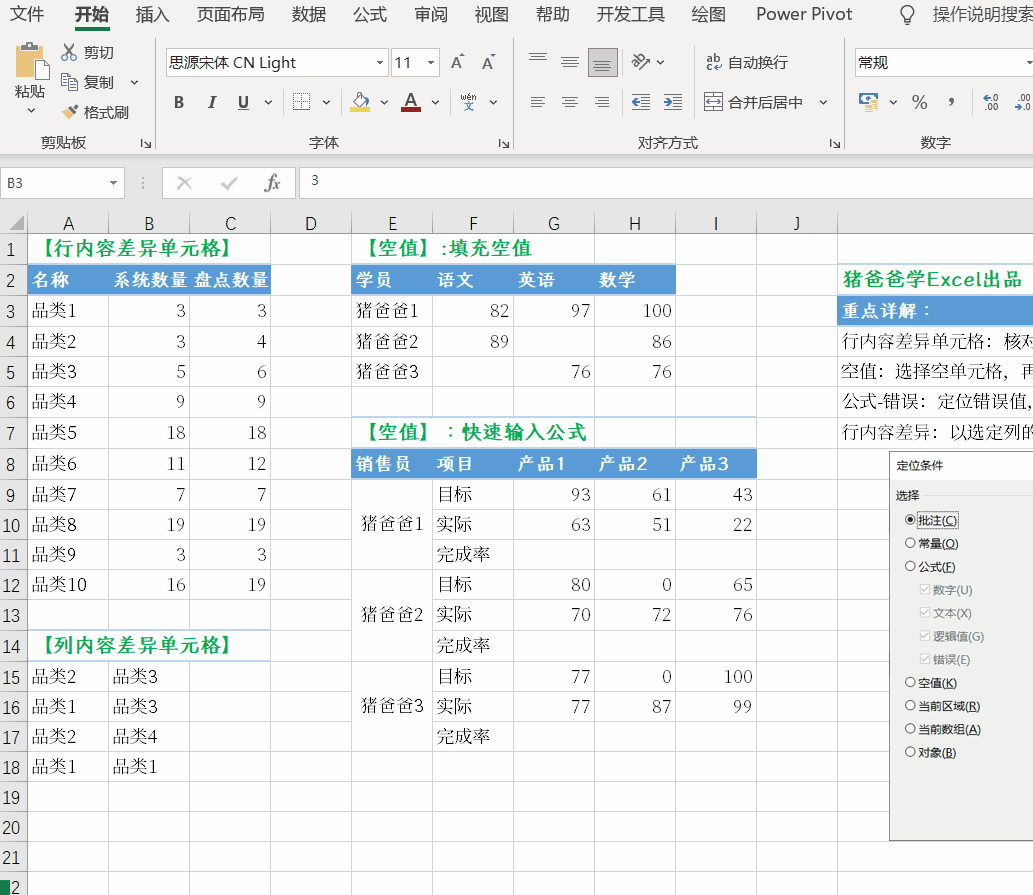This screenshot has height=895, width=1033.
Task: Expand the Paste options arrow
Action: pyautogui.click(x=31, y=111)
